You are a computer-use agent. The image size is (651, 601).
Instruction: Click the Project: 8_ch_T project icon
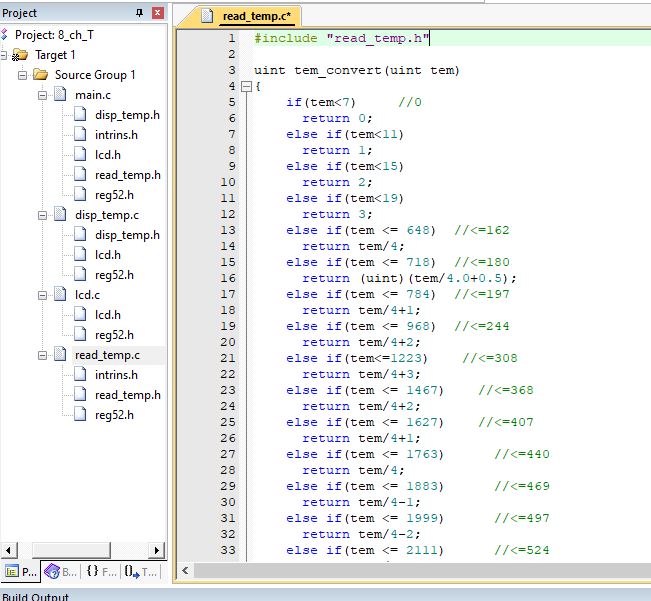pyautogui.click(x=4, y=35)
